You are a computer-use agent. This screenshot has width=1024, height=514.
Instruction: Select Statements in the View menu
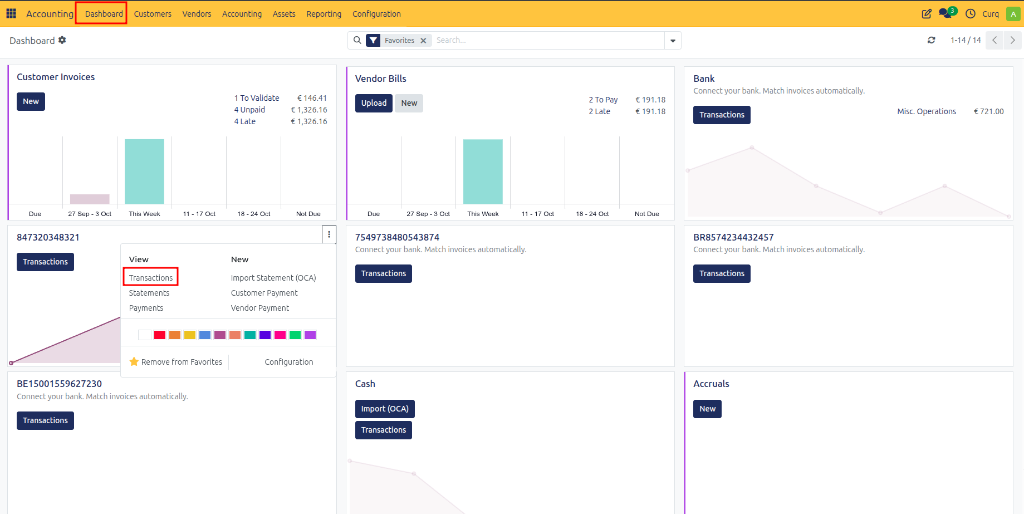149,293
